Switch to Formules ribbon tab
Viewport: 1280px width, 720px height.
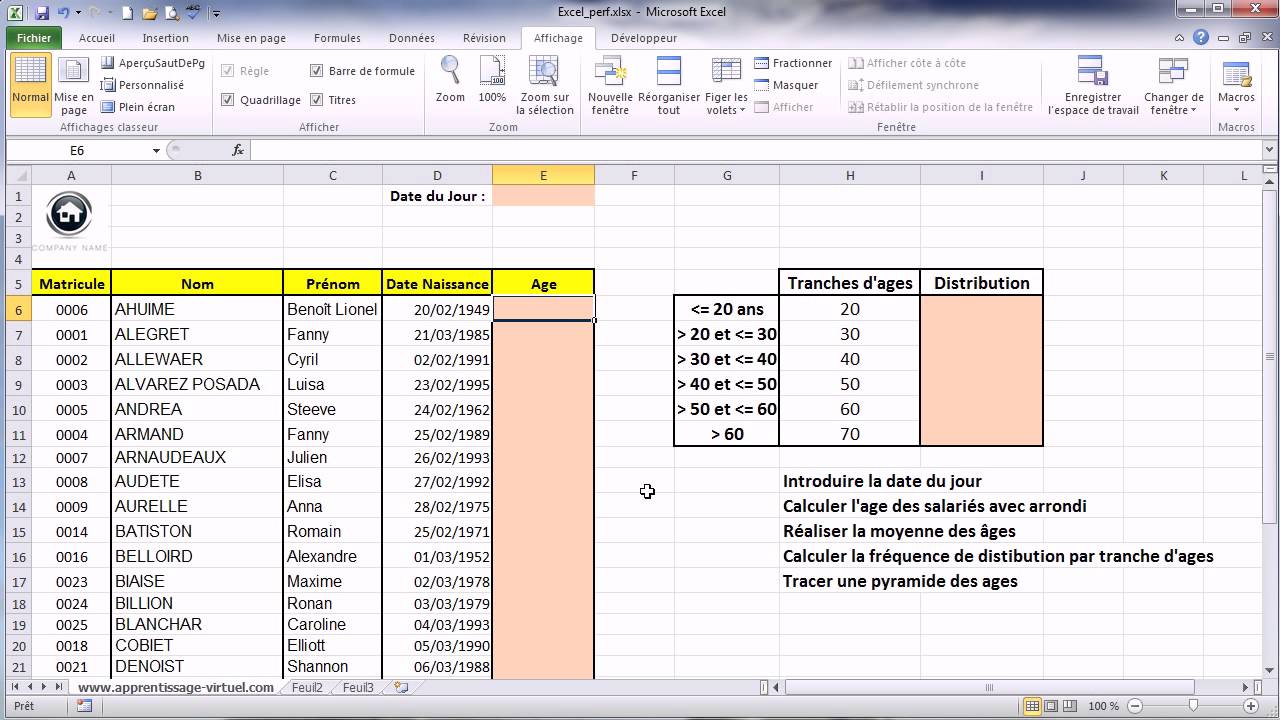tap(337, 38)
